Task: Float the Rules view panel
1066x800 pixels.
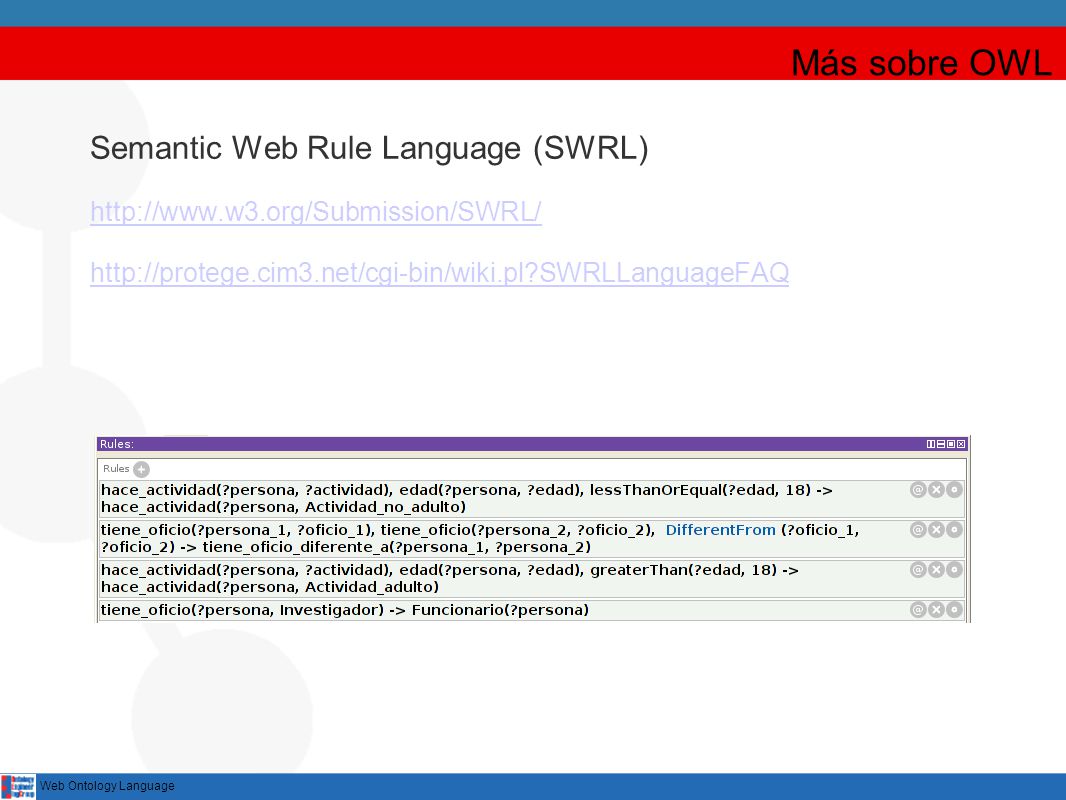Action: tap(951, 445)
